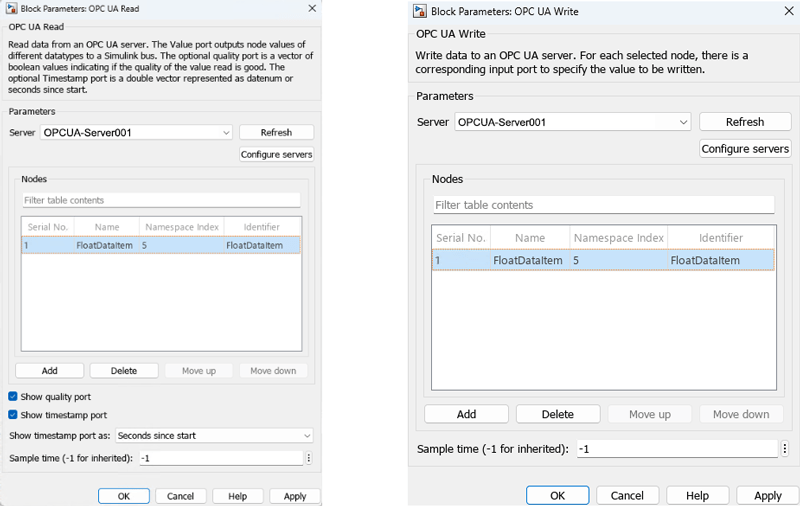This screenshot has height=506, width=800.
Task: Select serial number 1 cell in OPC UA Write
Action: click(461, 260)
